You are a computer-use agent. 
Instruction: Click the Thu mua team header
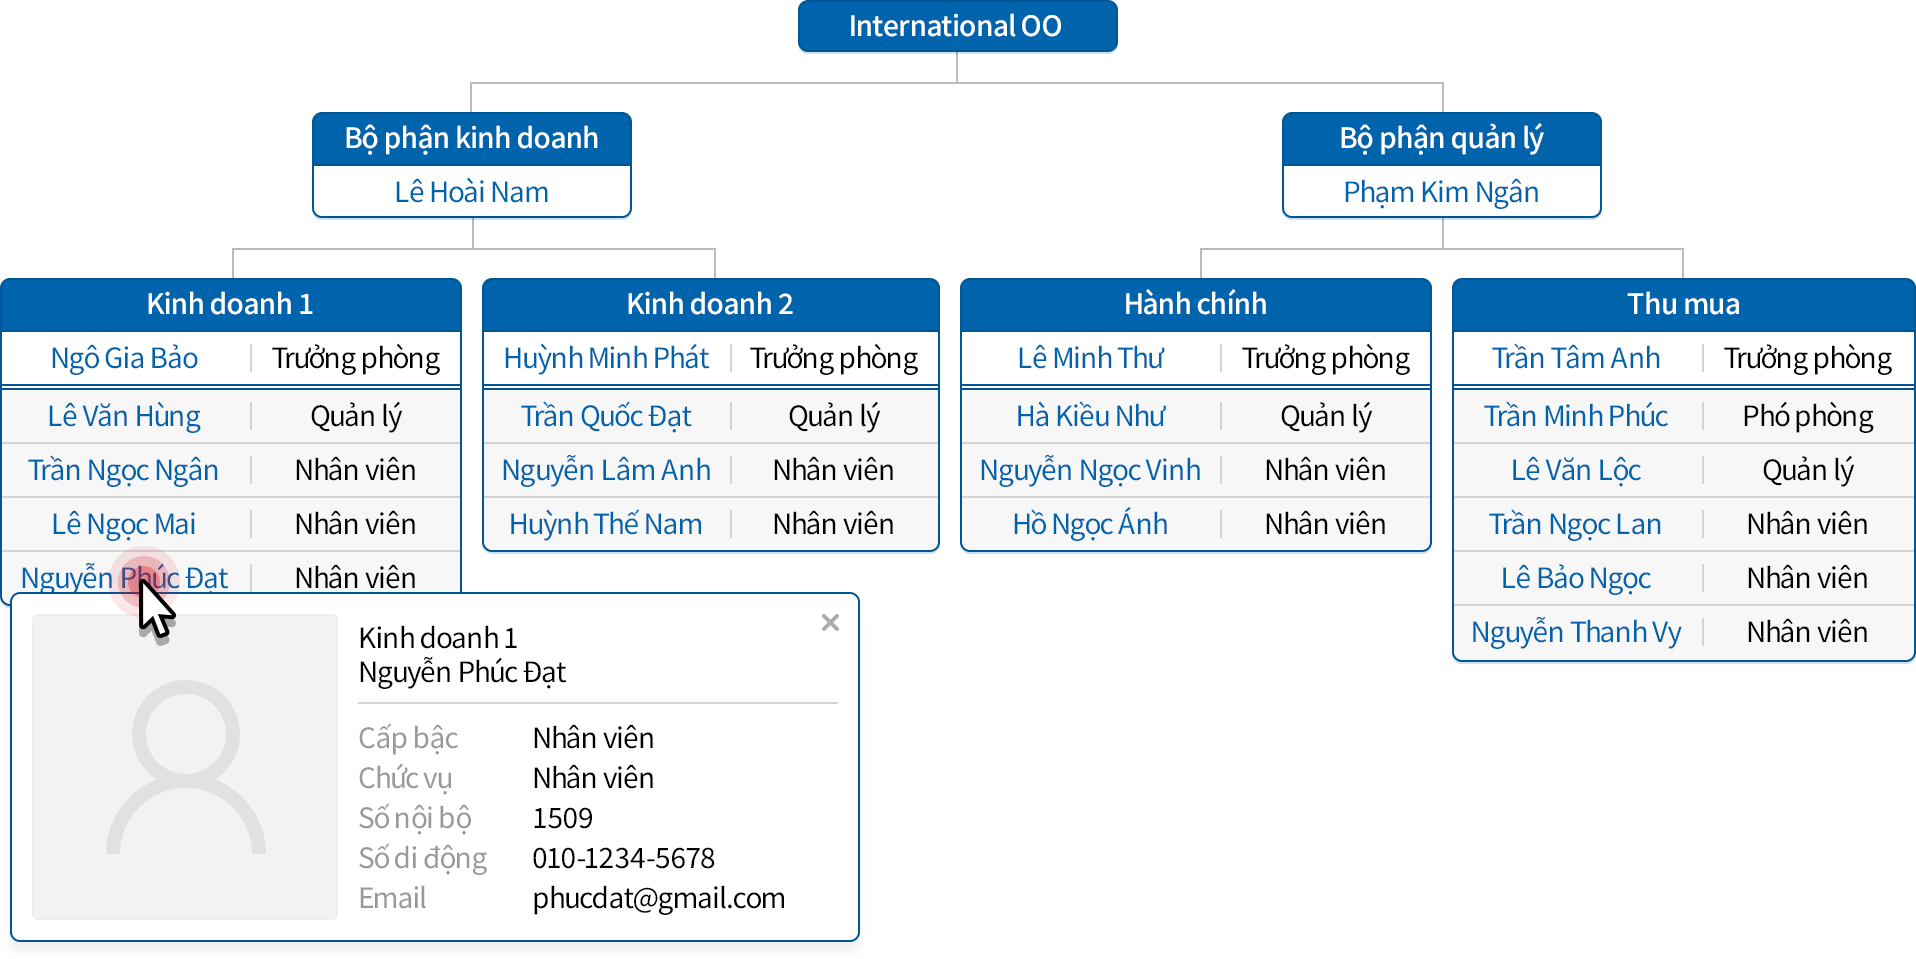pos(1683,304)
